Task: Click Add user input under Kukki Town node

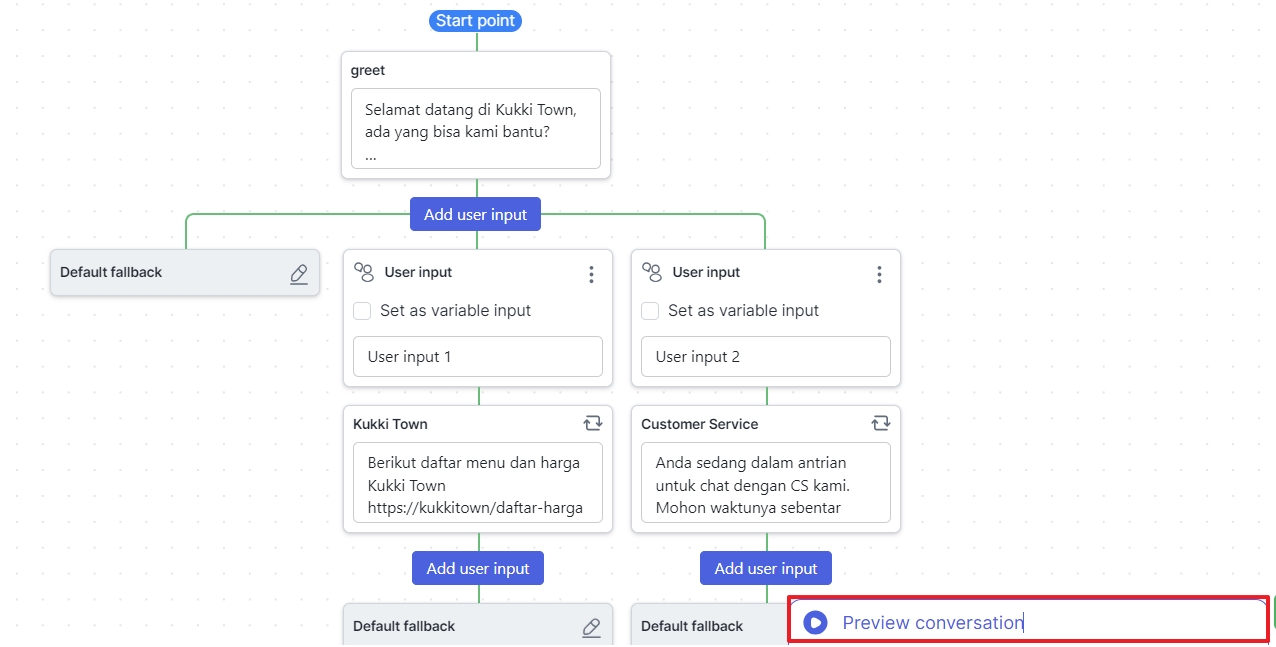Action: tap(477, 567)
